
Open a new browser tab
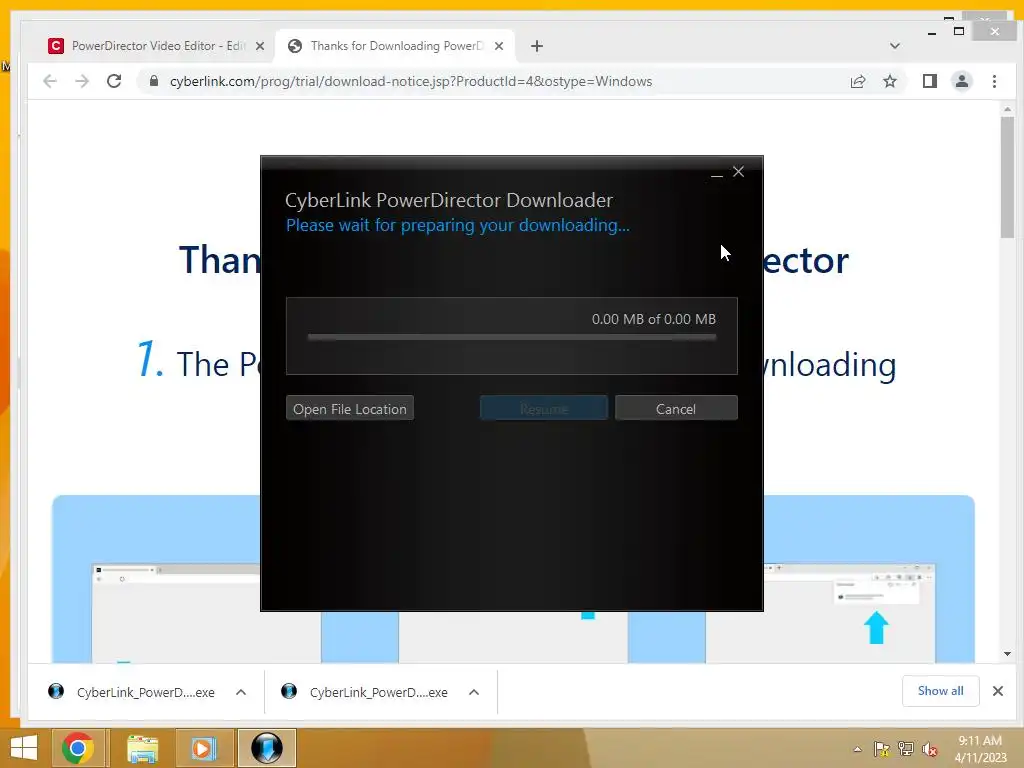point(536,46)
